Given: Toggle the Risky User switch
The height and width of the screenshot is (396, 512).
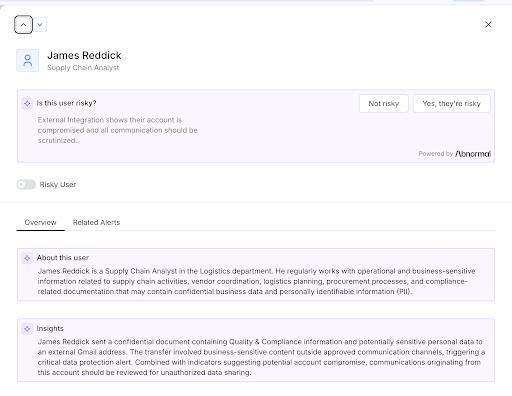Looking at the screenshot, I should pyautogui.click(x=26, y=184).
